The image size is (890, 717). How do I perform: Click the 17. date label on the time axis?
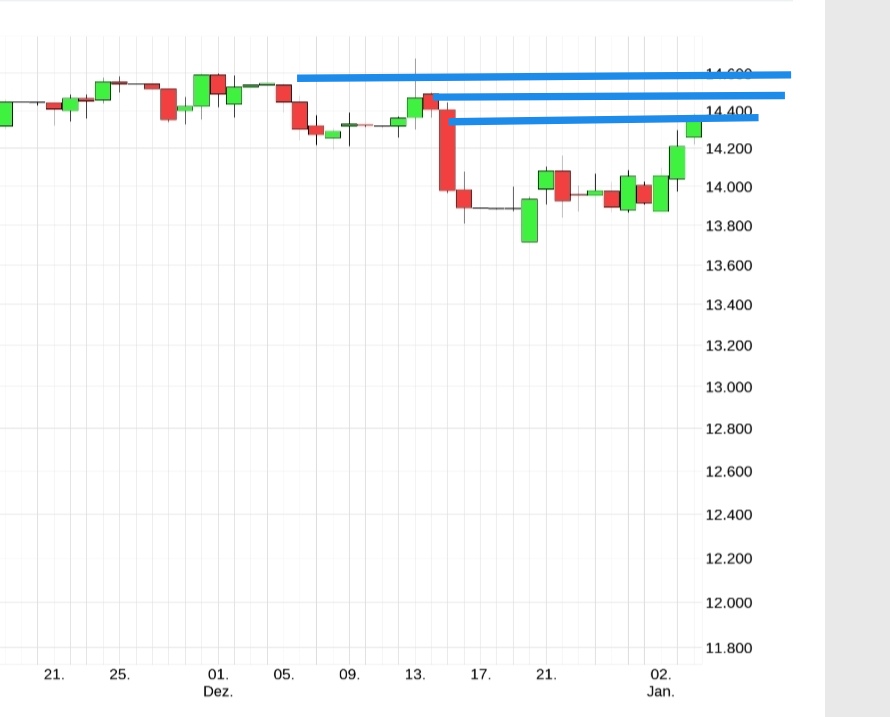pos(480,675)
